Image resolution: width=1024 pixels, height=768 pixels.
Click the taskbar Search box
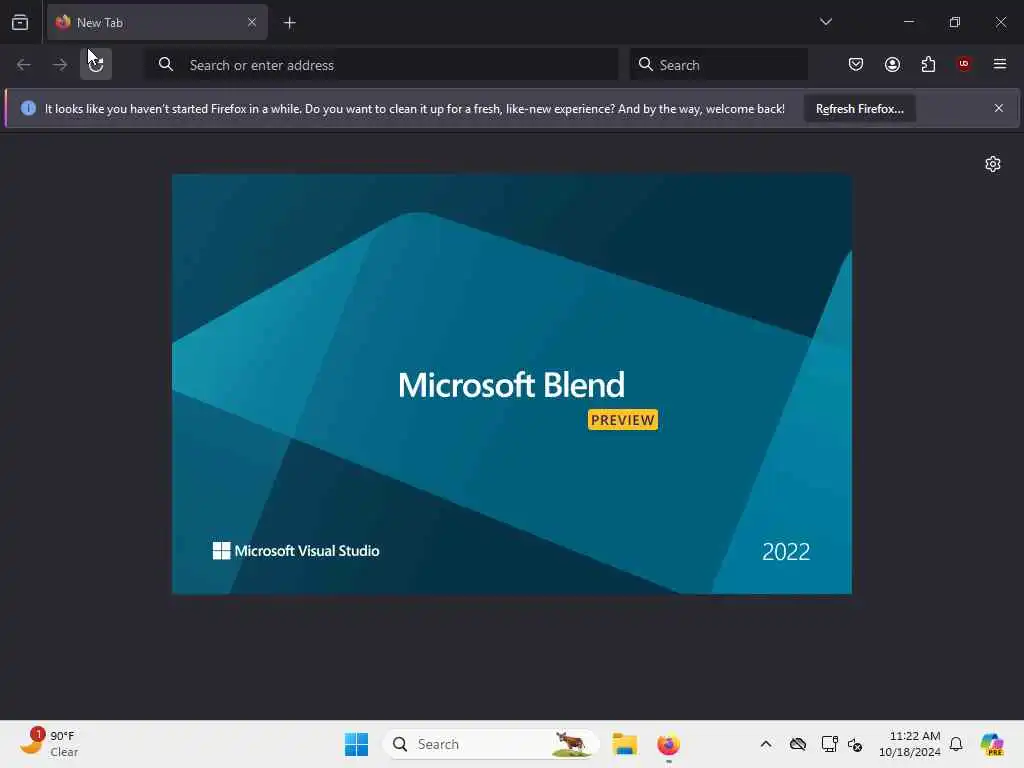click(491, 744)
